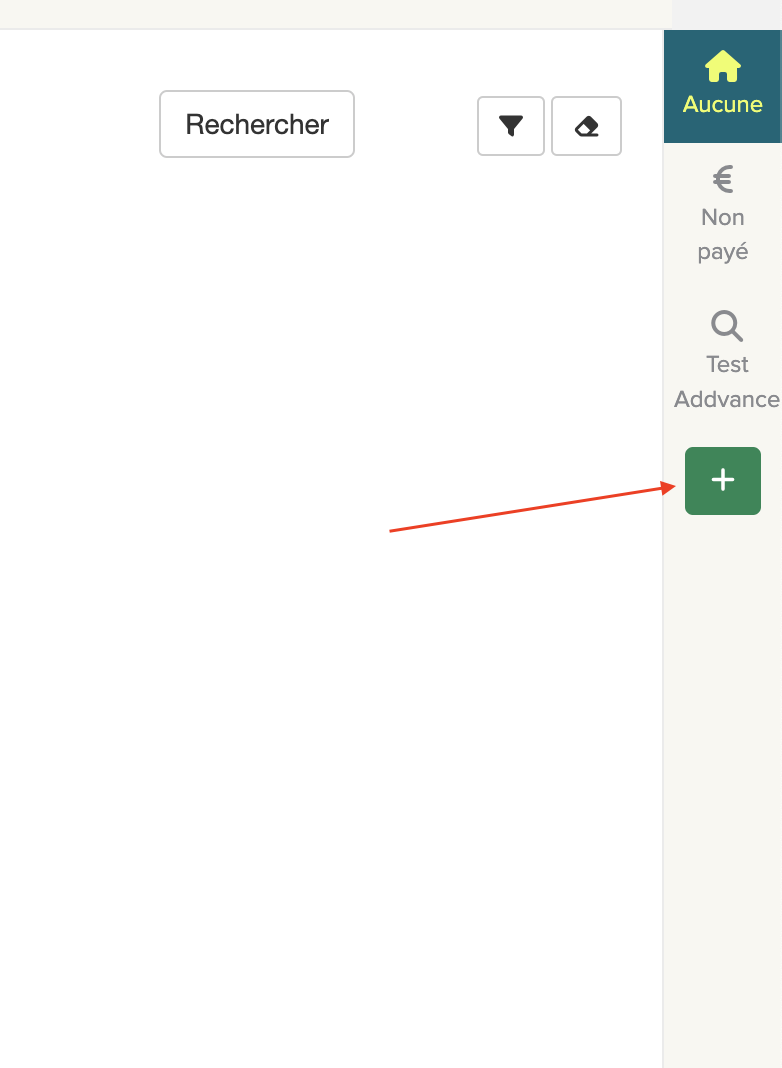Click the euro symbol icon
The width and height of the screenshot is (782, 1068).
(x=723, y=179)
